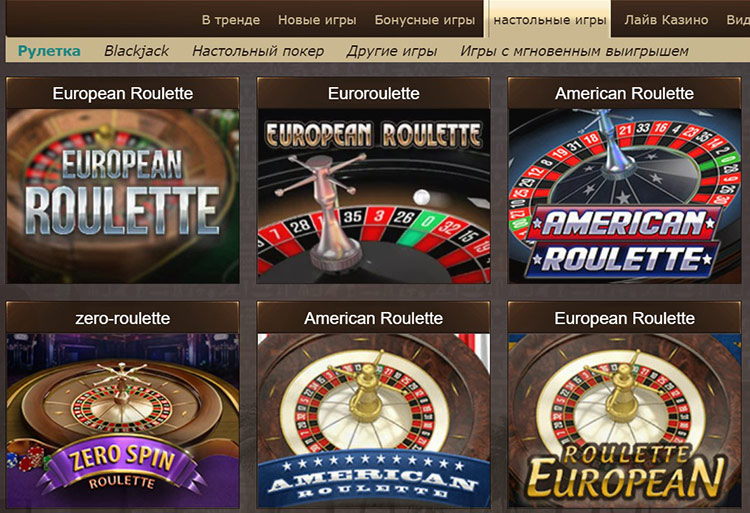750x513 pixels.
Task: Go to Лайв Казино tab
Action: [666, 20]
